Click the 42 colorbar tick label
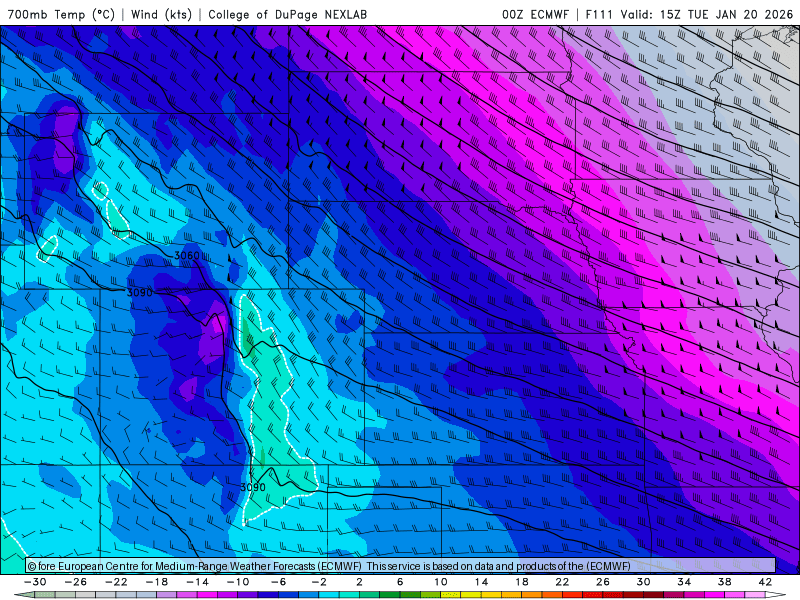 765,582
